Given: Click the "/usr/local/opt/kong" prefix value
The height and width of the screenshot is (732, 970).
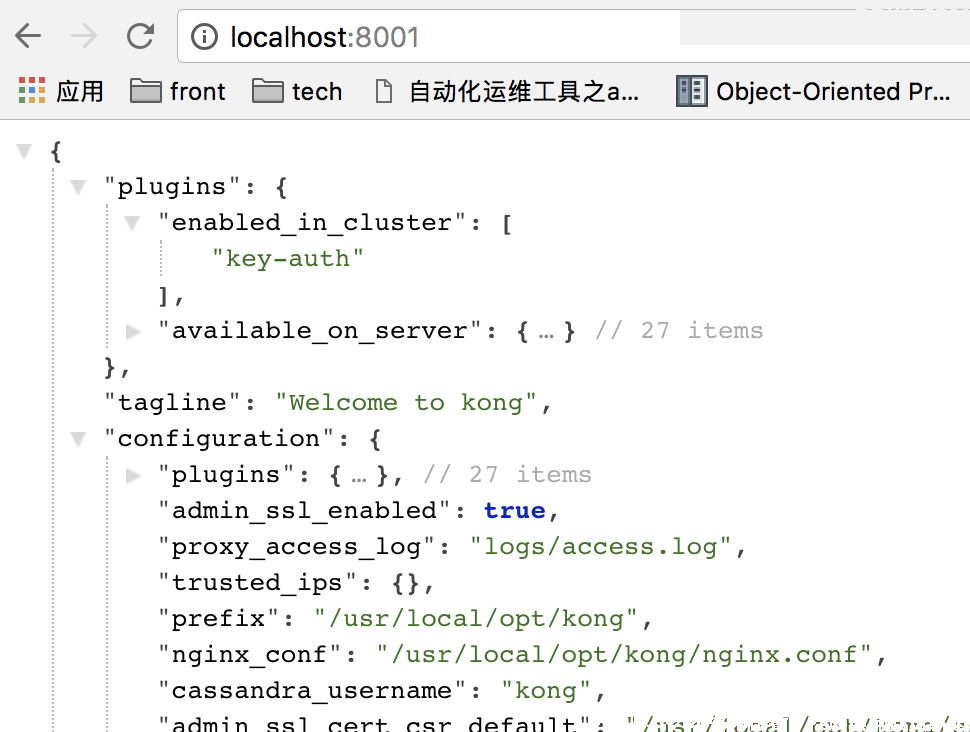Looking at the screenshot, I should tap(476, 619).
